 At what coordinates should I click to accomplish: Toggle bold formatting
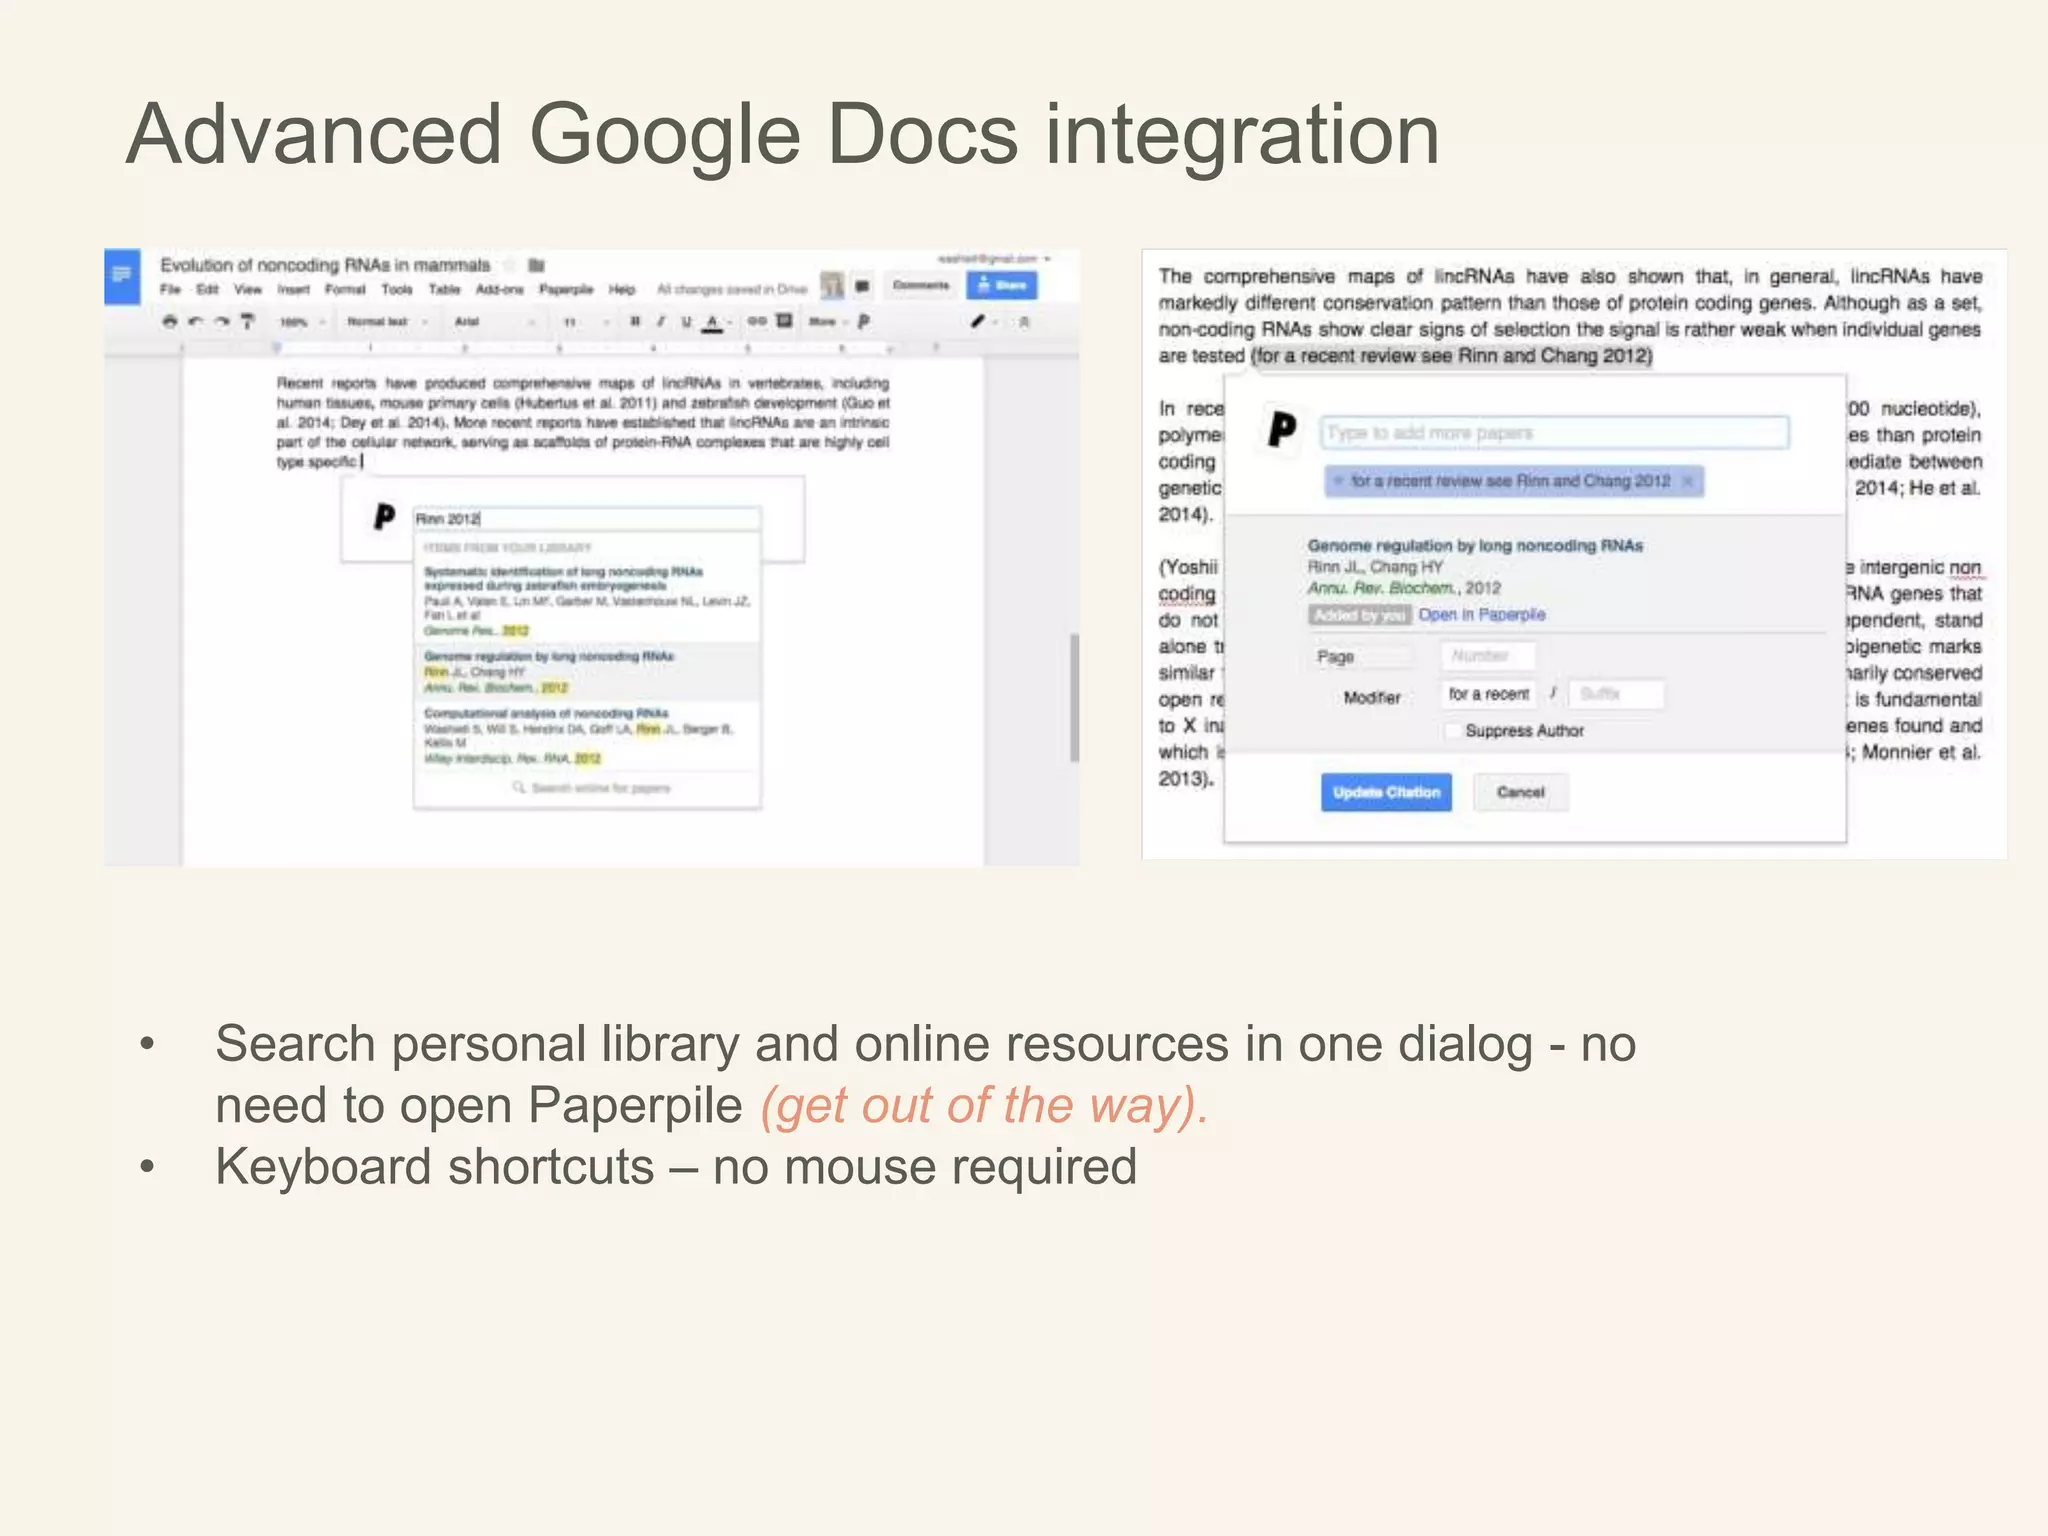coord(635,322)
